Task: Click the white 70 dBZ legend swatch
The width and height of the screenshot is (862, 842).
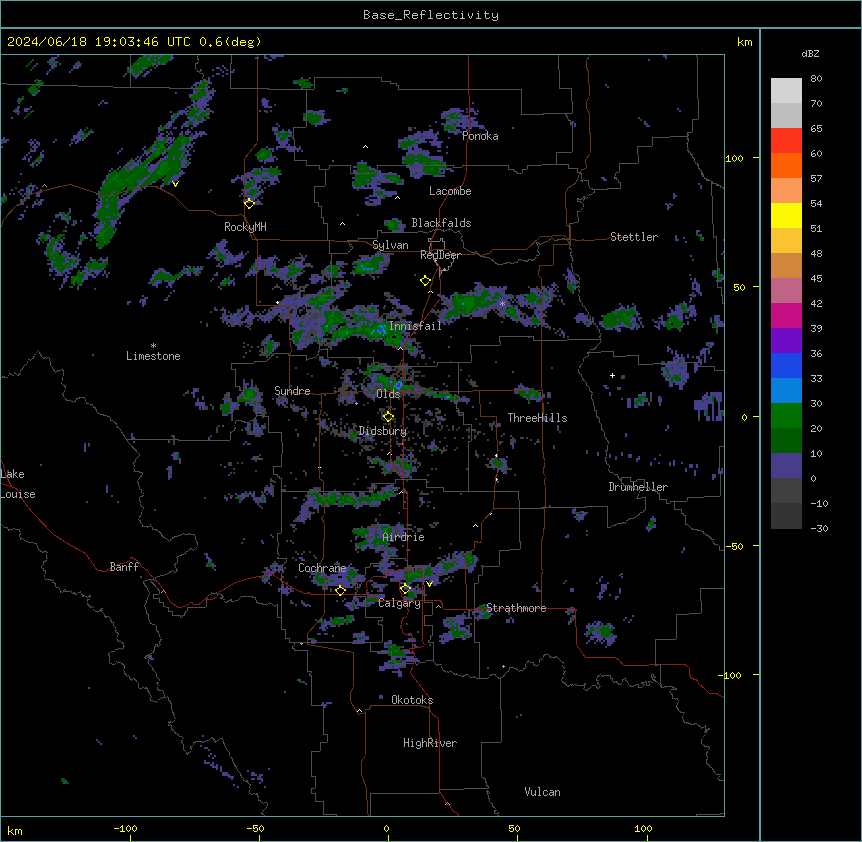Action: point(786,91)
